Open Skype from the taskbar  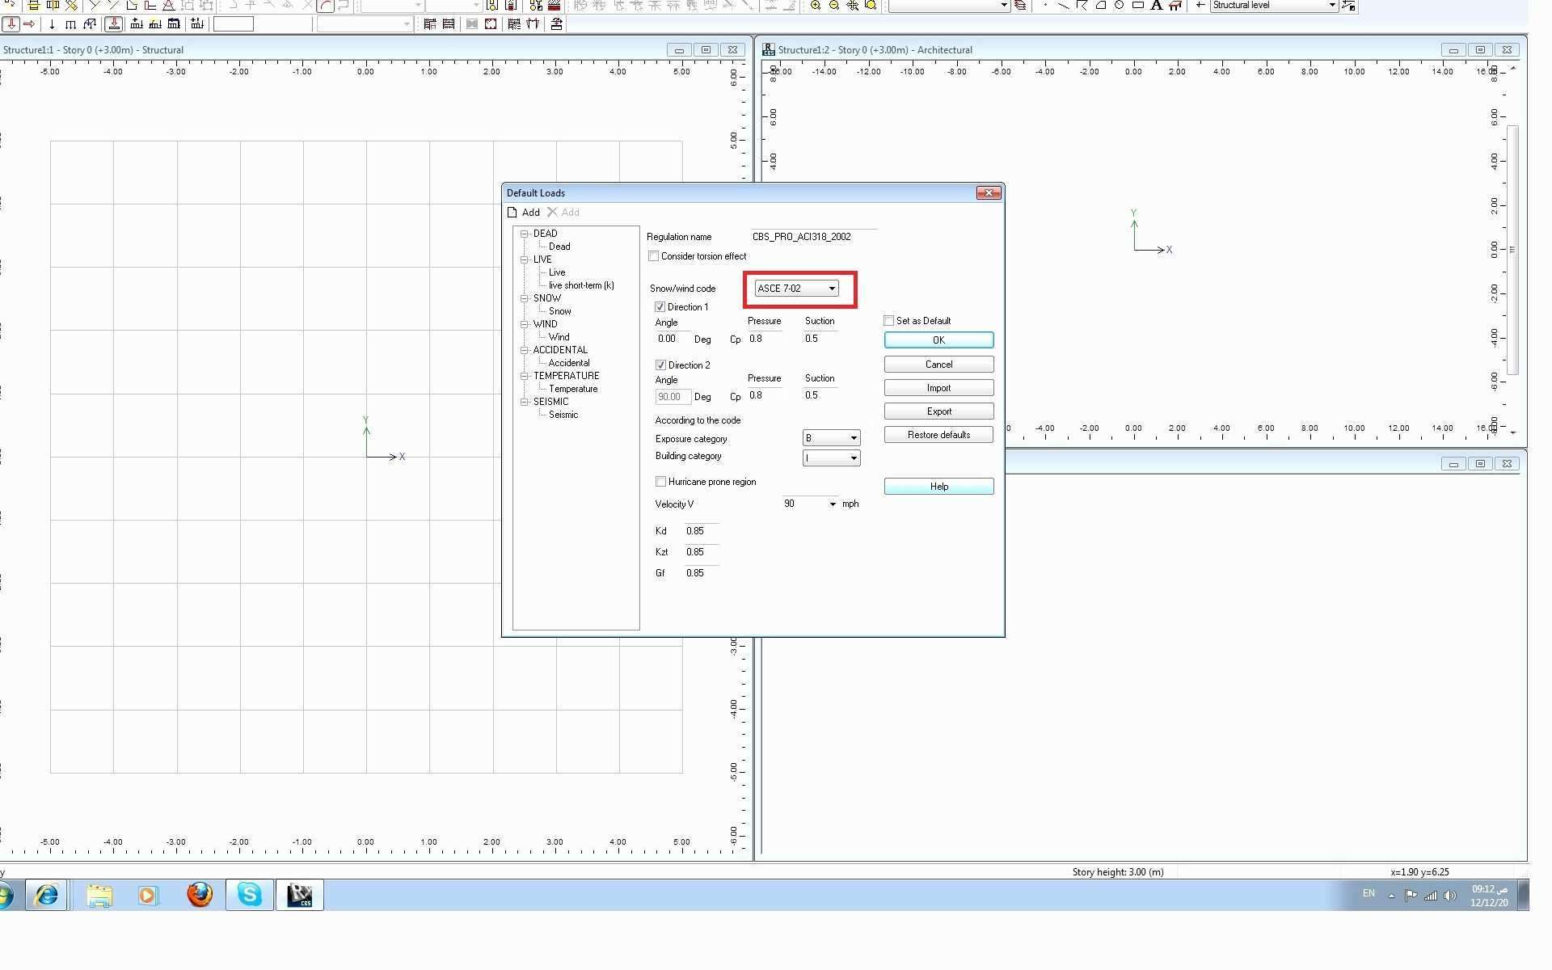click(249, 895)
